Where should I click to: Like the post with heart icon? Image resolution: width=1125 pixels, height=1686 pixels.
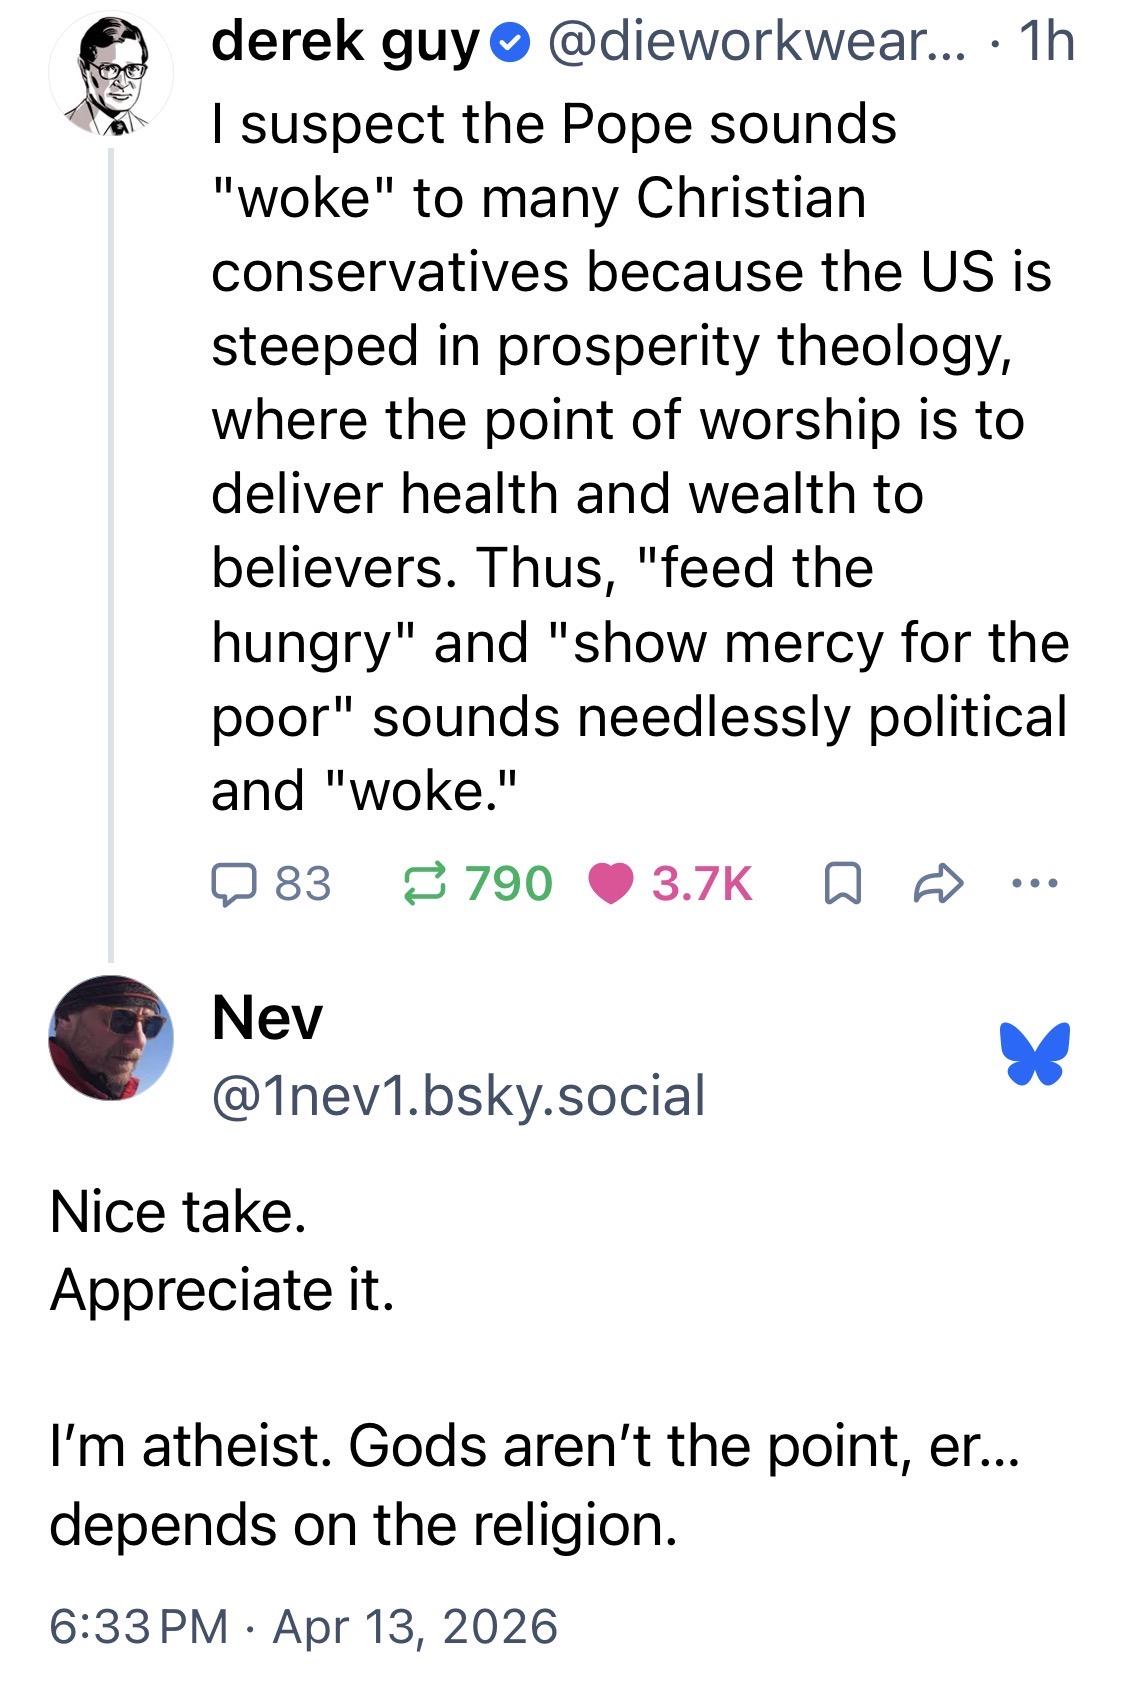(x=612, y=883)
